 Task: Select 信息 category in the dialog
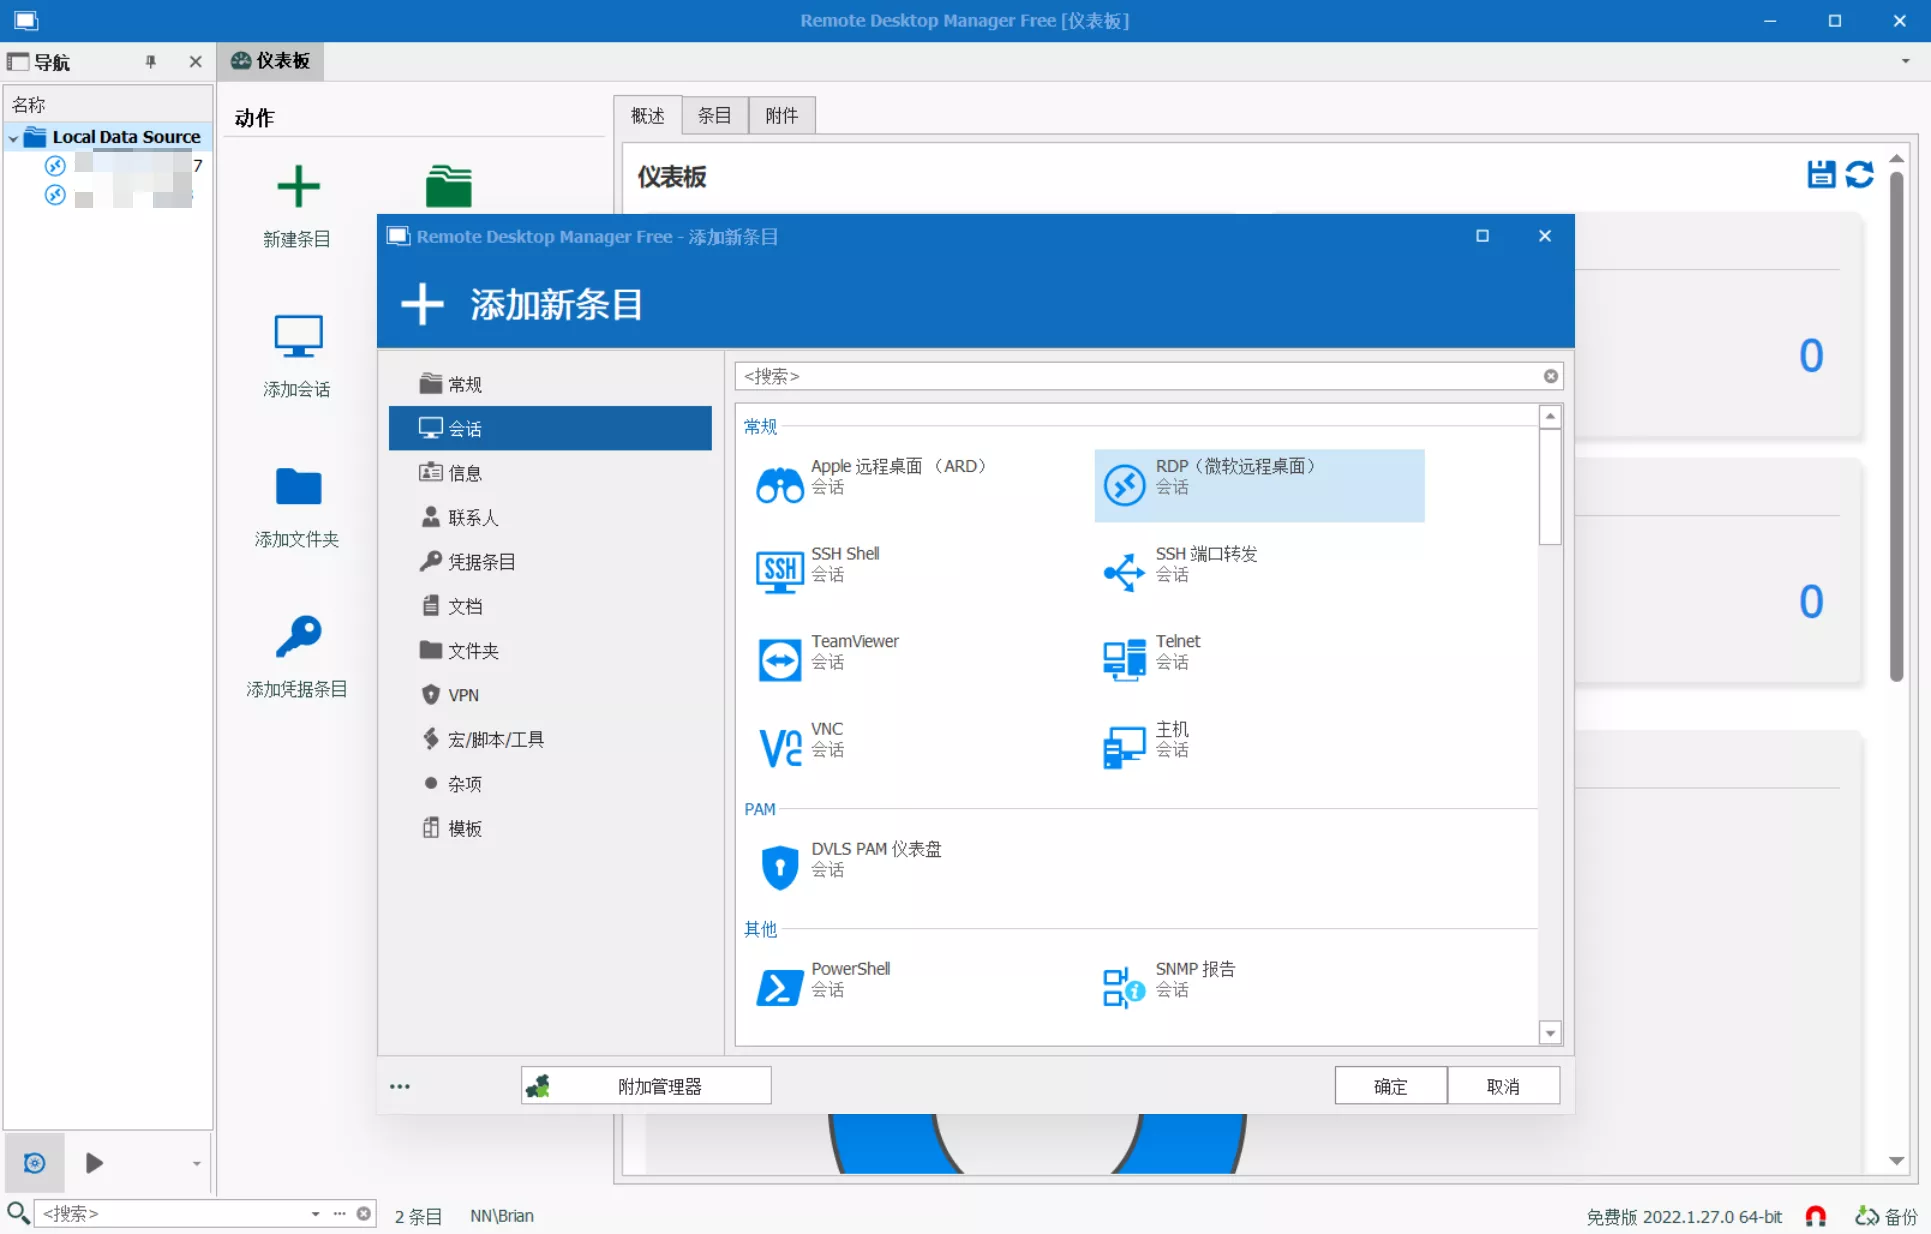point(550,473)
